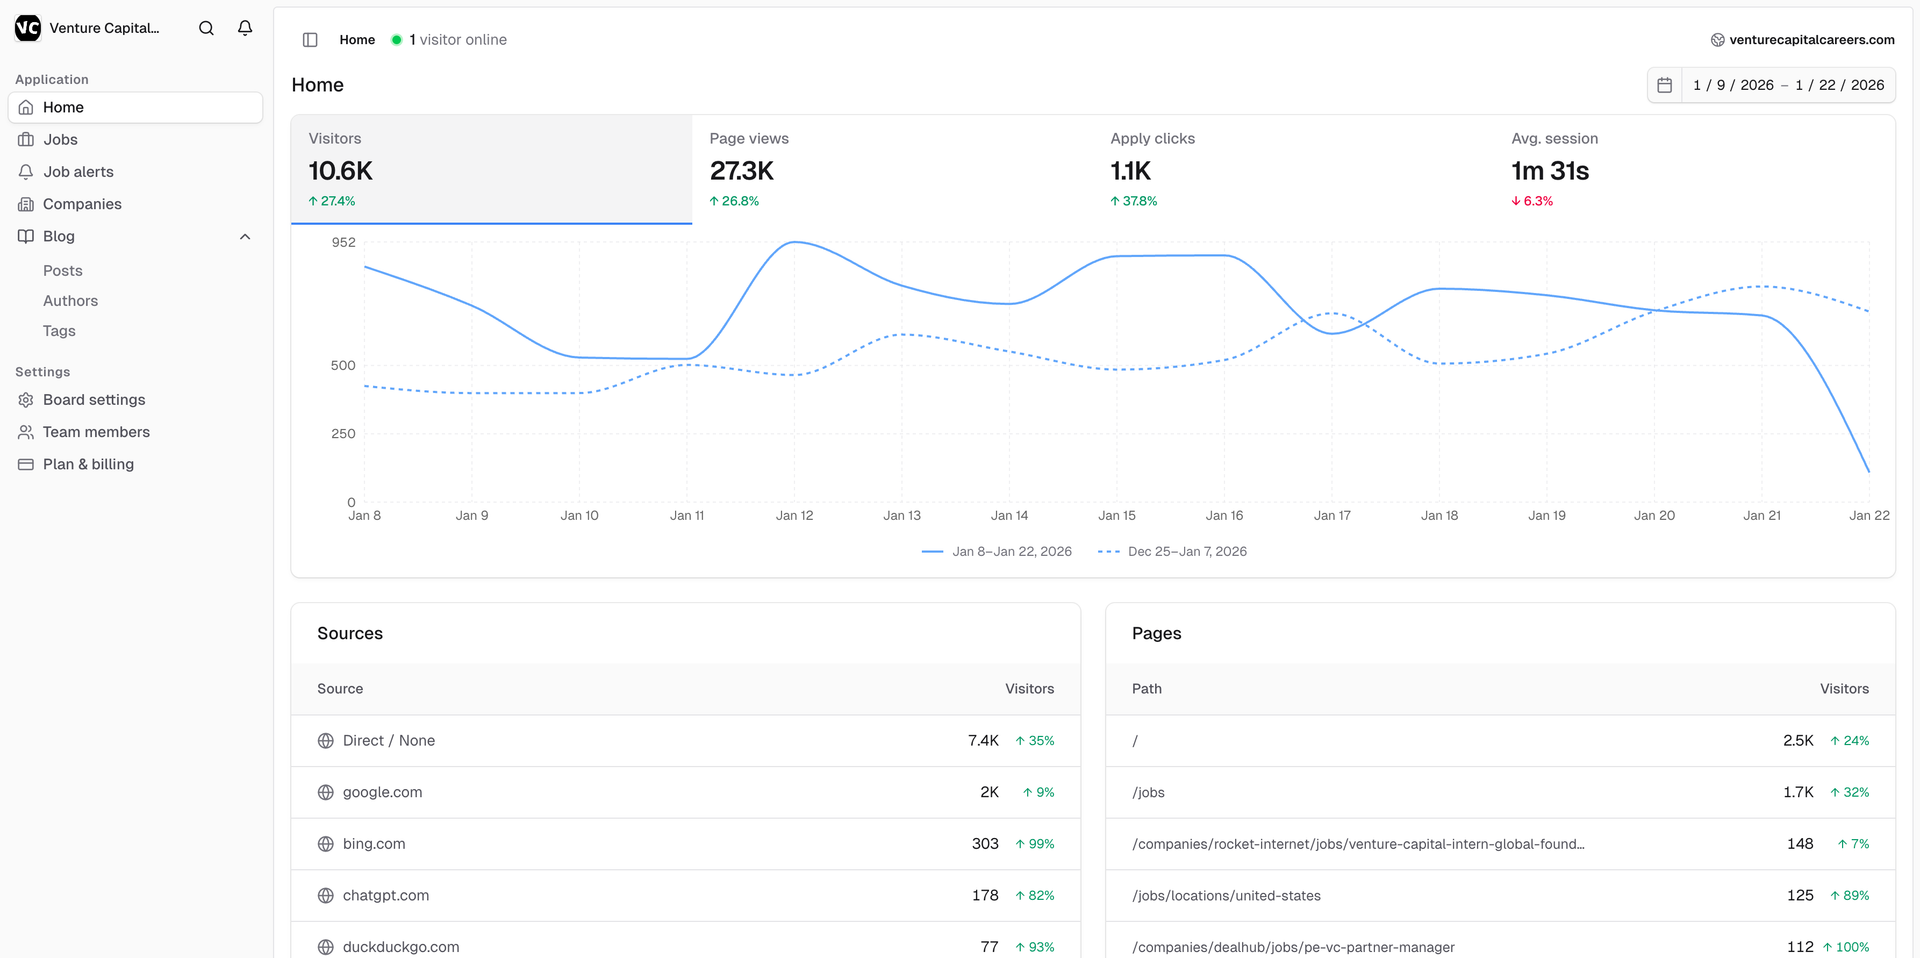This screenshot has height=958, width=1920.
Task: Toggle the Dec 25–Jan 7 legend series
Action: (x=1172, y=552)
